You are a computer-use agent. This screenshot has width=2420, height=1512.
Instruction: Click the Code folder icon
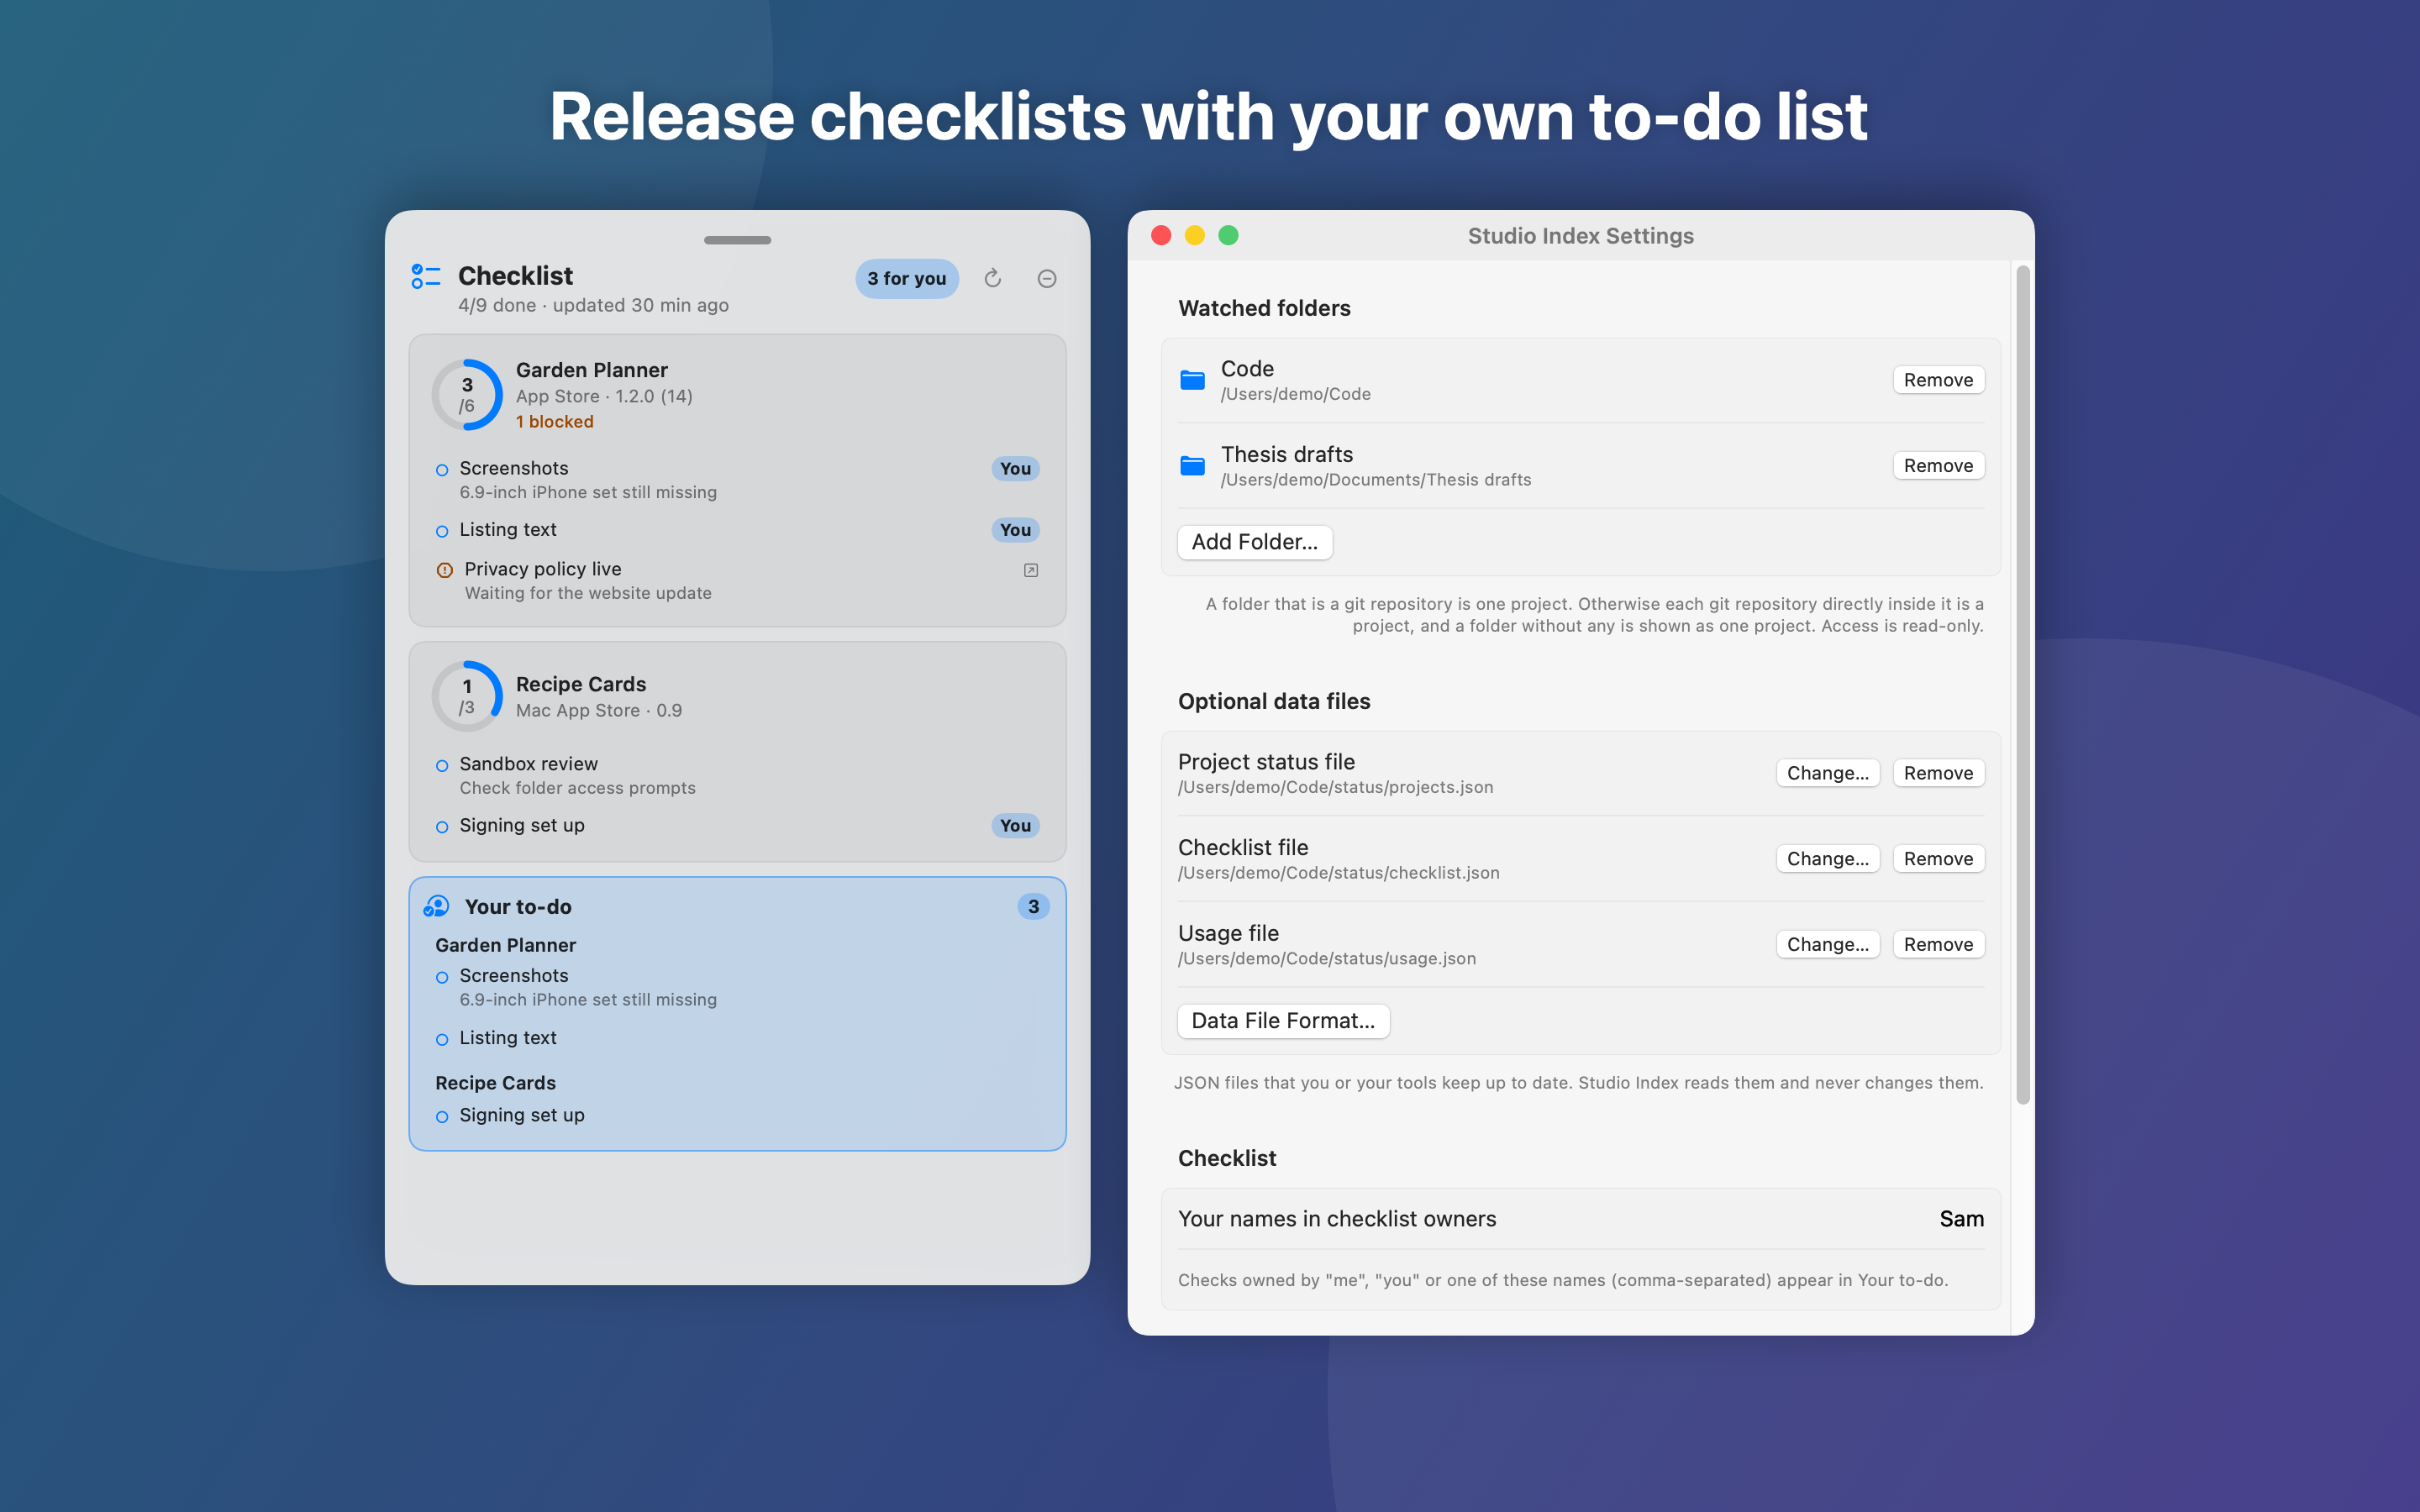[x=1192, y=380]
